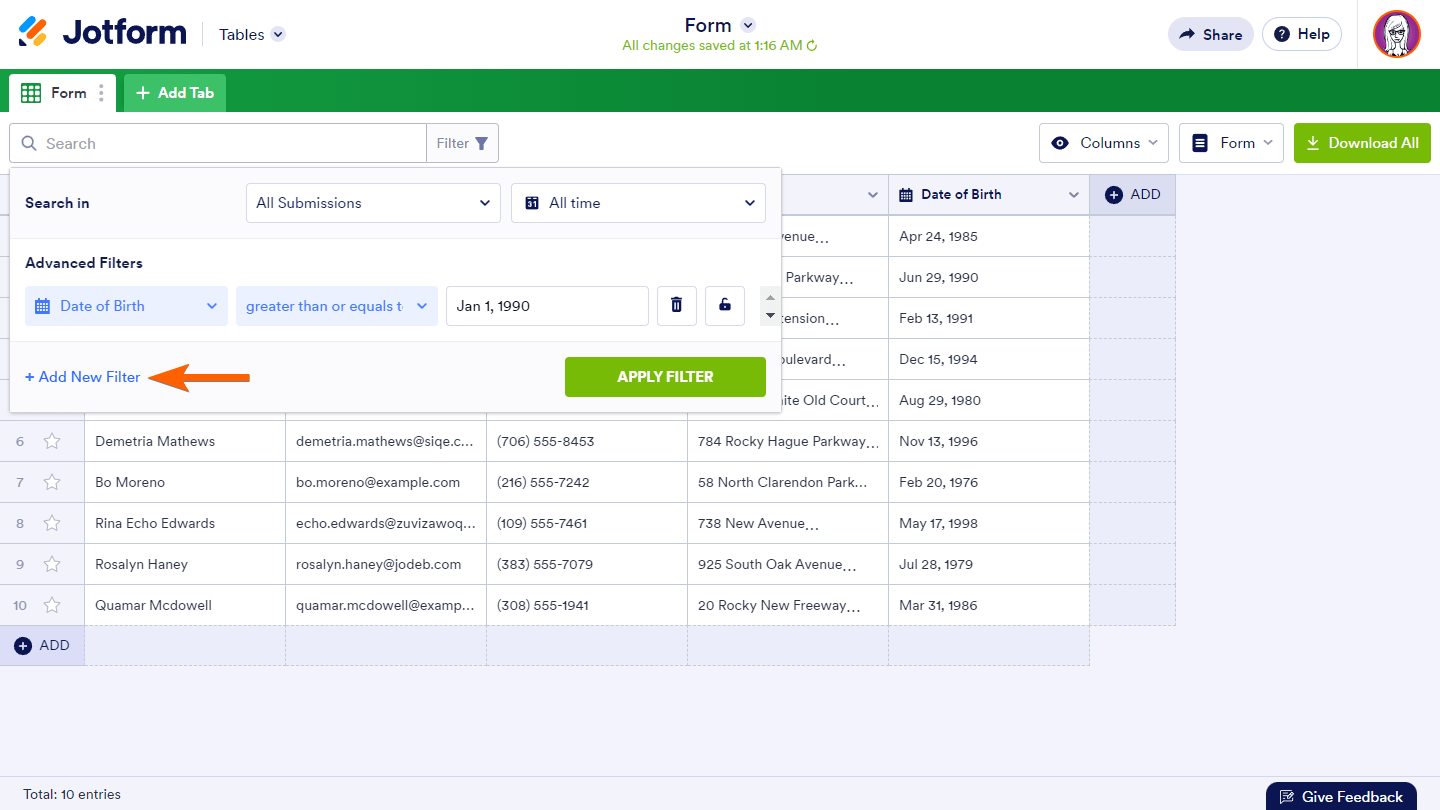Viewport: 1440px width, 810px height.
Task: Click the Search input field
Action: click(x=218, y=143)
